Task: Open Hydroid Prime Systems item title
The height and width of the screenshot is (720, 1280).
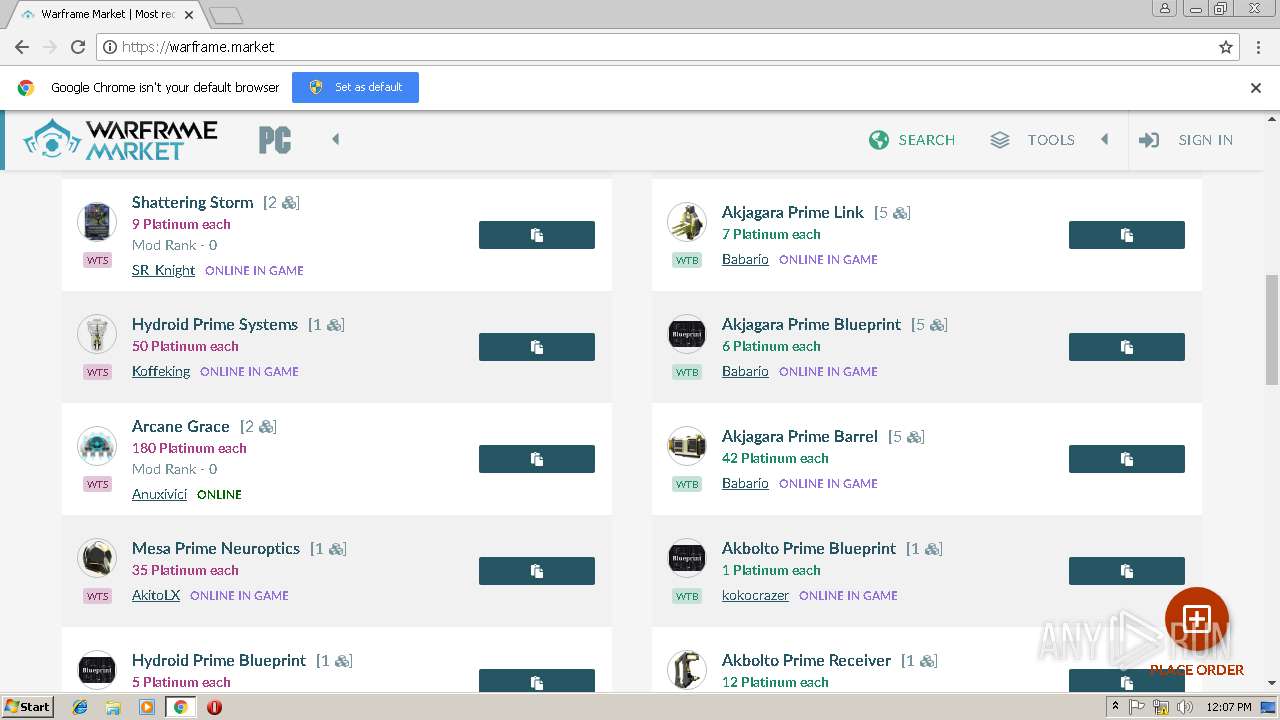Action: point(215,324)
